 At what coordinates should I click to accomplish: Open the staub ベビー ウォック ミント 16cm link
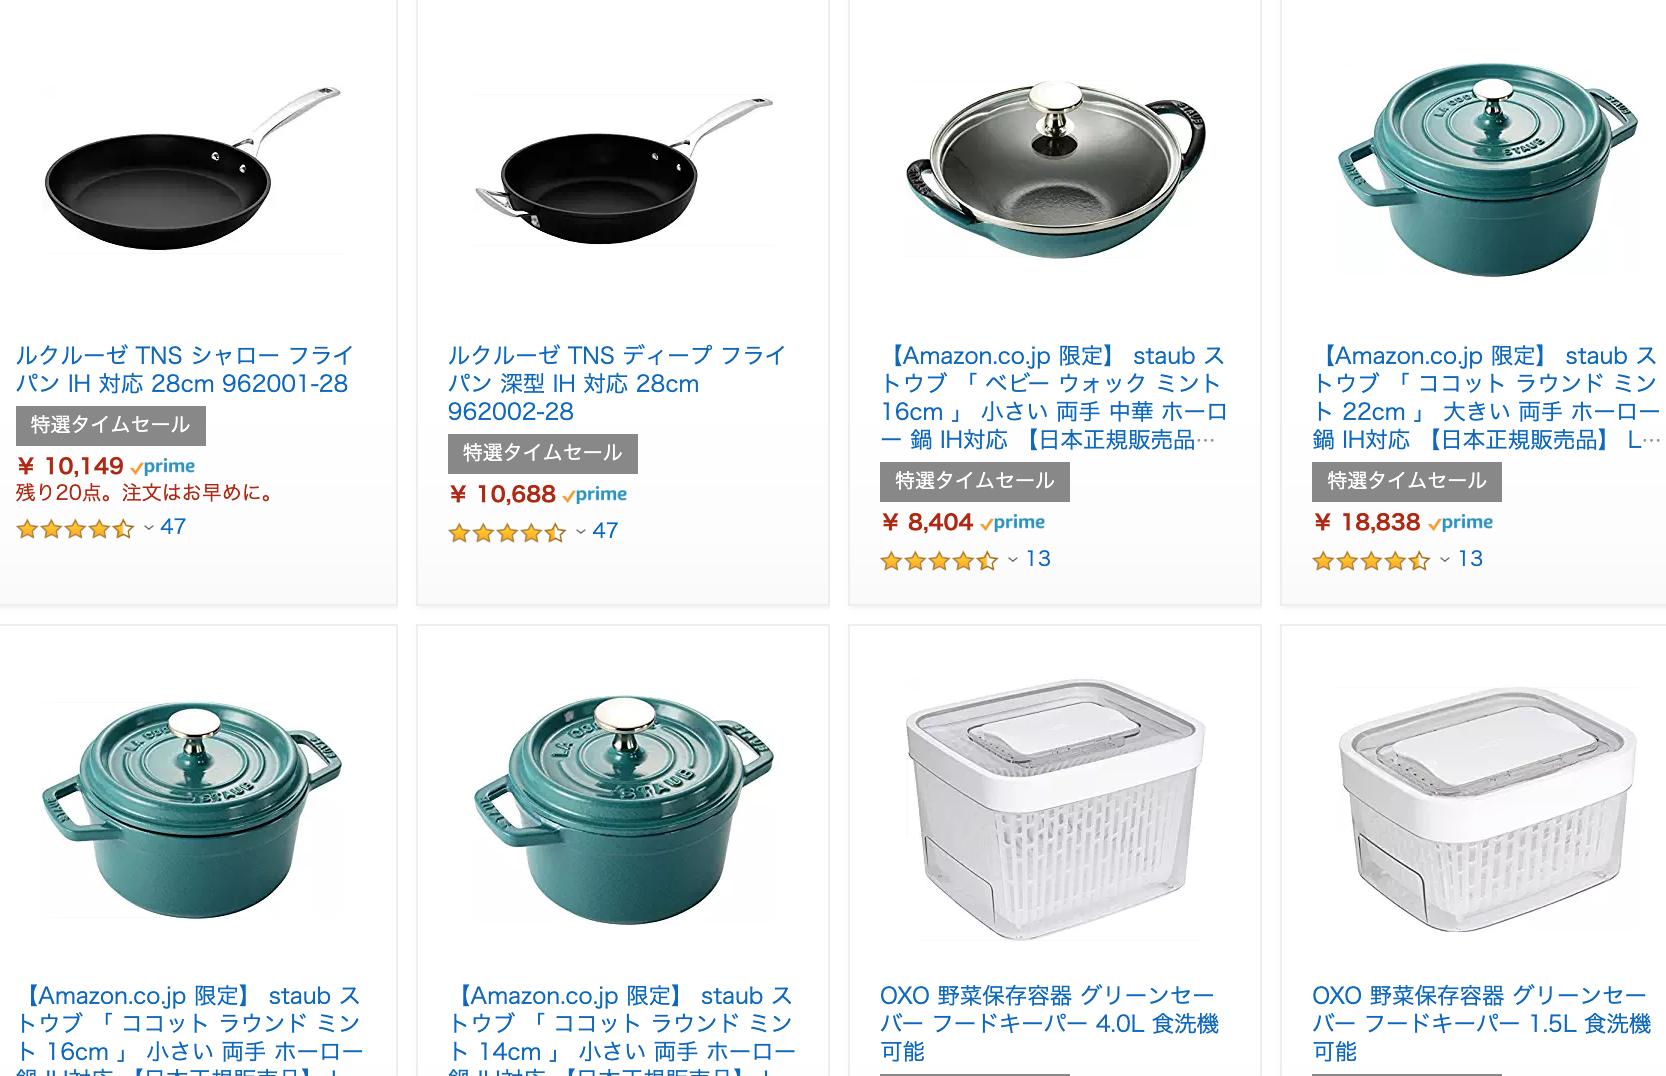coord(1054,397)
